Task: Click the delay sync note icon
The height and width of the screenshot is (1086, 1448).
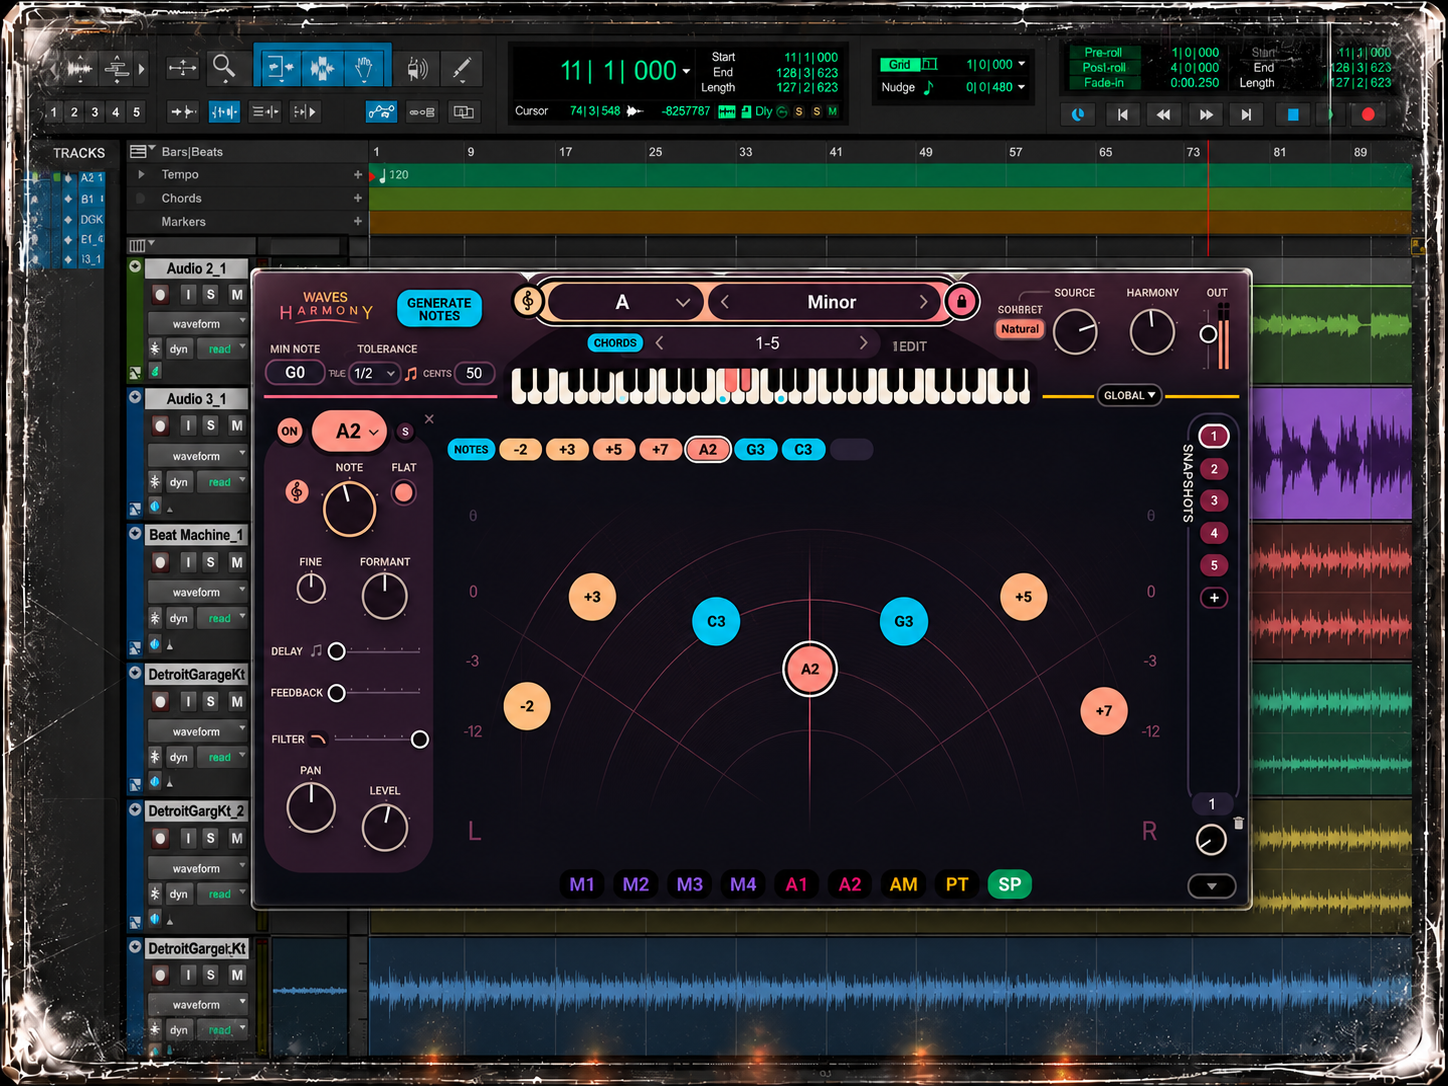Action: click(x=316, y=651)
